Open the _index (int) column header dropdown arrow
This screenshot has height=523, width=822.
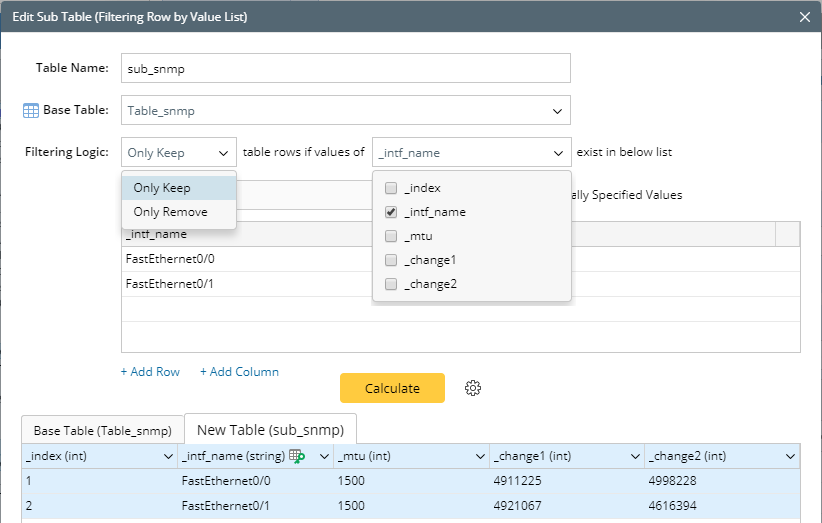pyautogui.click(x=168, y=457)
